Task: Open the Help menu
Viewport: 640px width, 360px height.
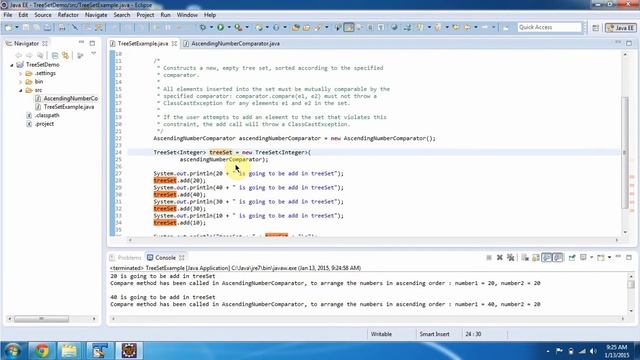Action: click(x=210, y=15)
